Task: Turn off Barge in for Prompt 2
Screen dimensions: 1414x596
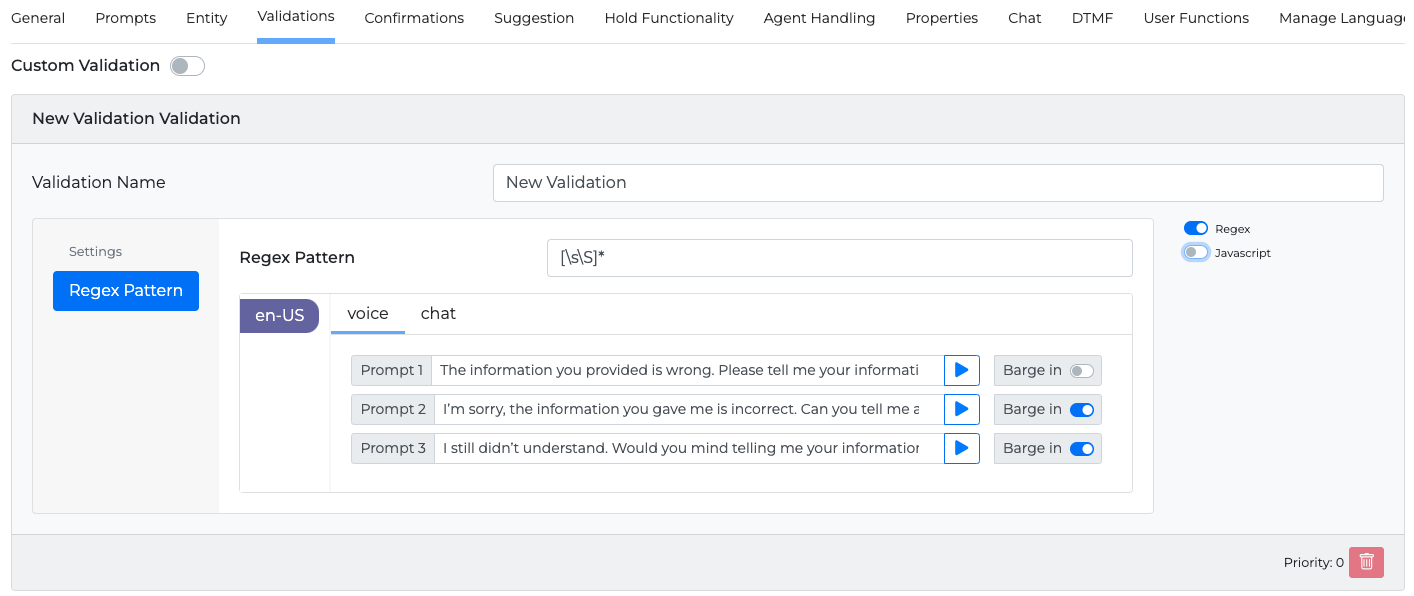Action: coord(1082,409)
